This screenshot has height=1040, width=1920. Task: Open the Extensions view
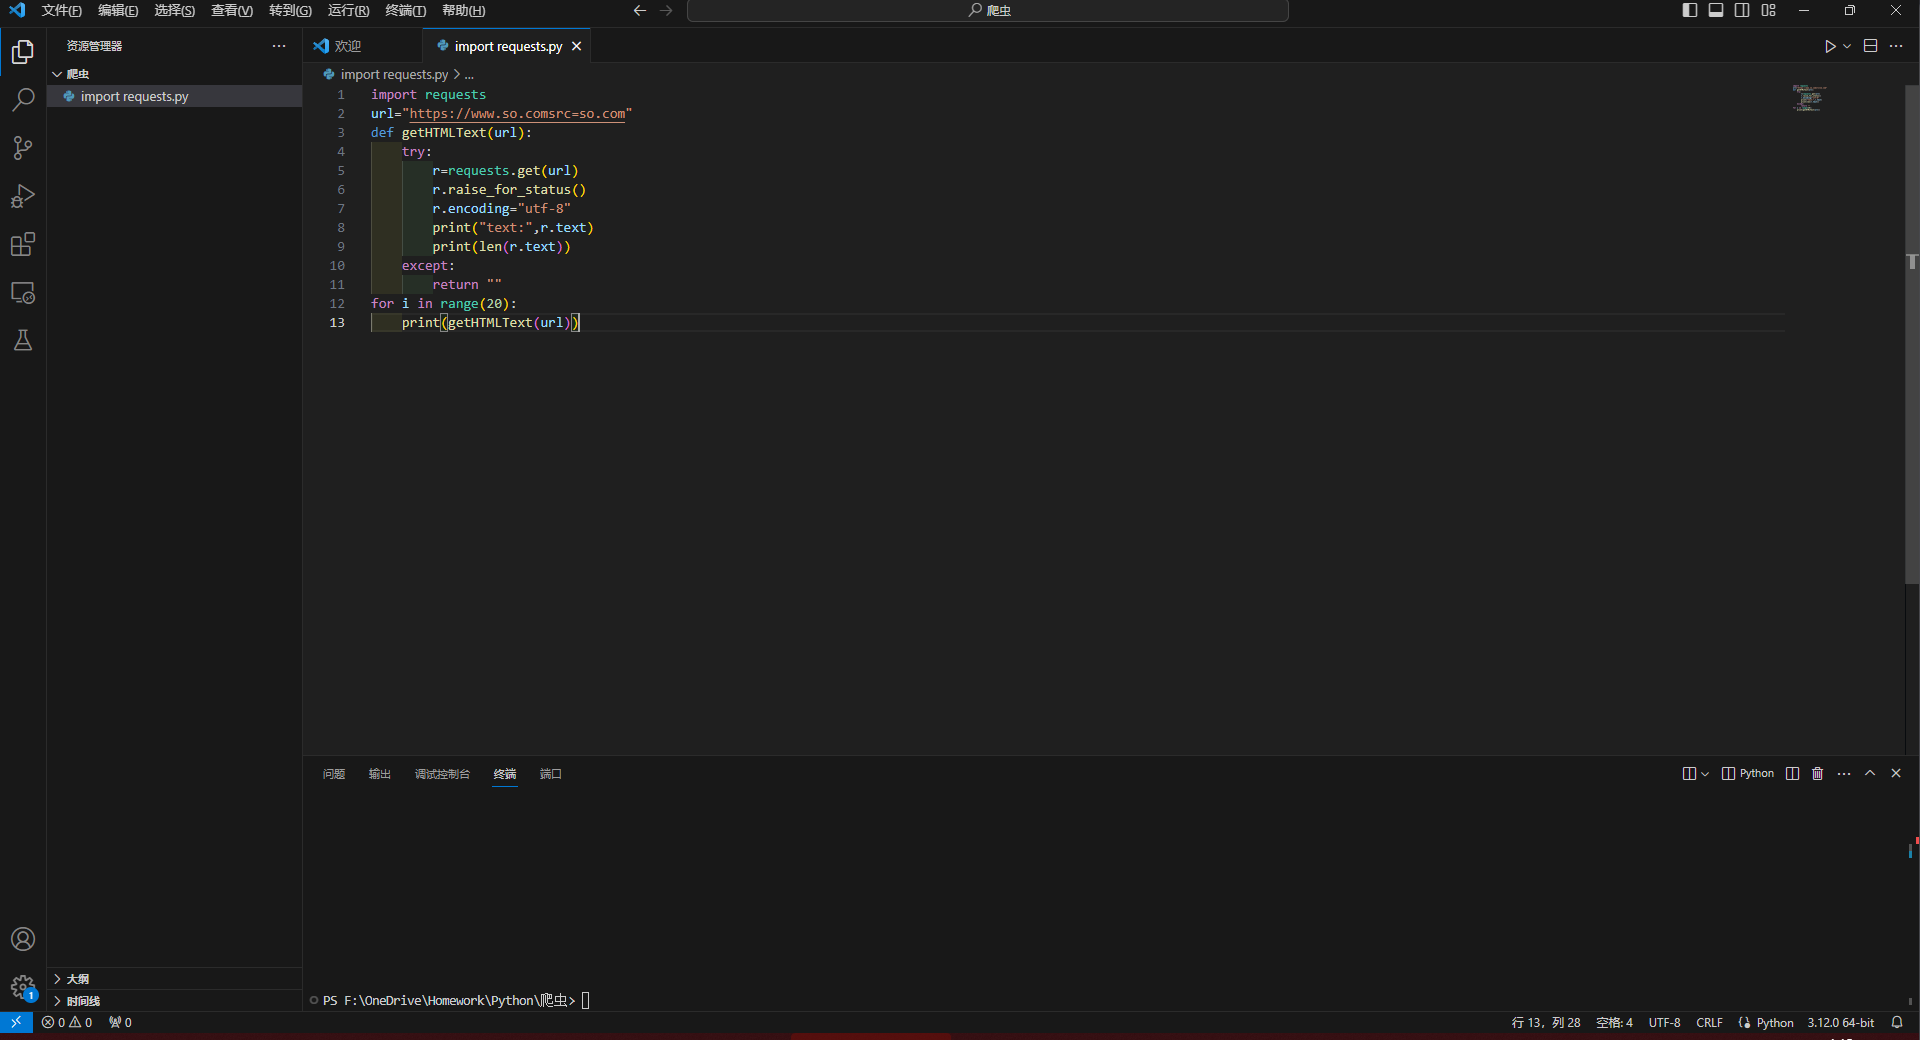[x=23, y=244]
